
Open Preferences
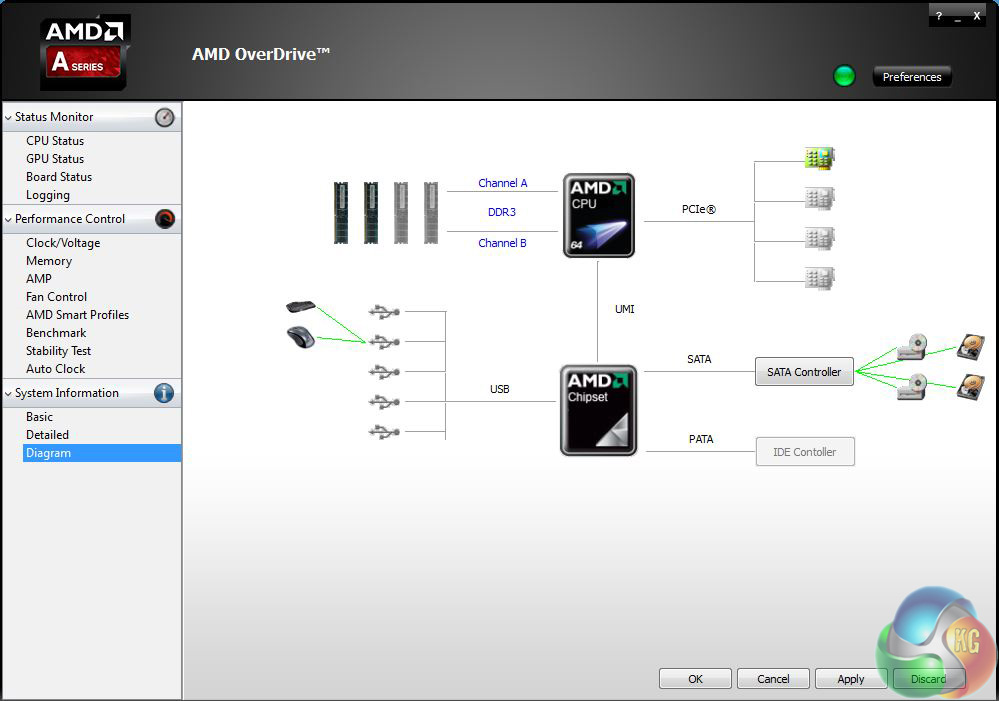(911, 77)
